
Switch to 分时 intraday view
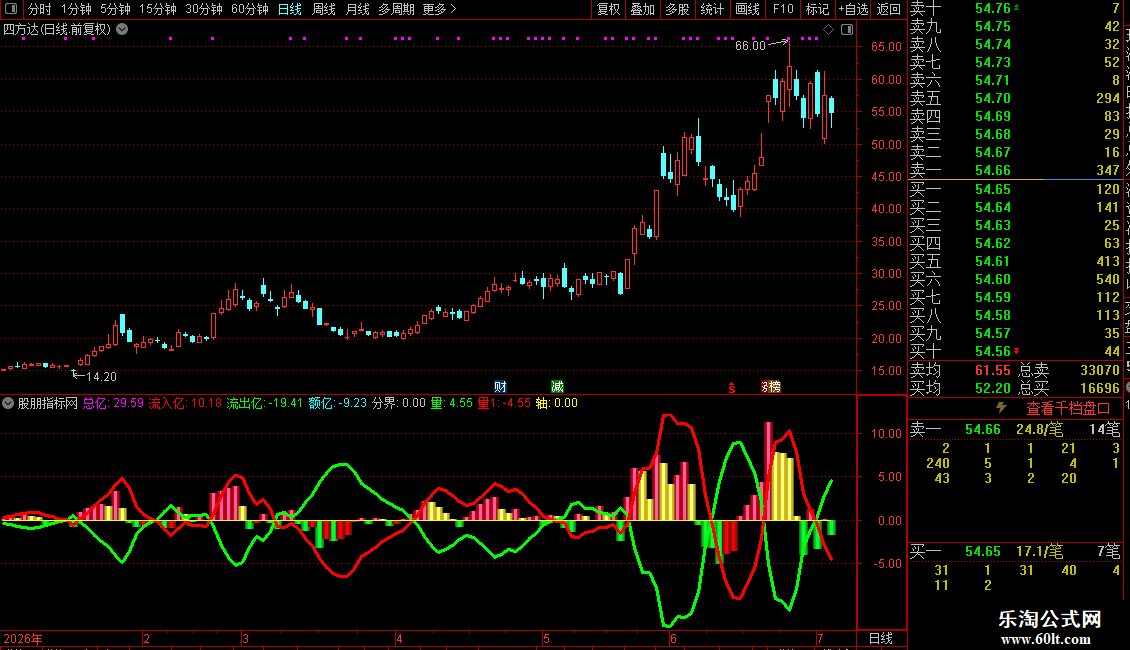point(40,9)
